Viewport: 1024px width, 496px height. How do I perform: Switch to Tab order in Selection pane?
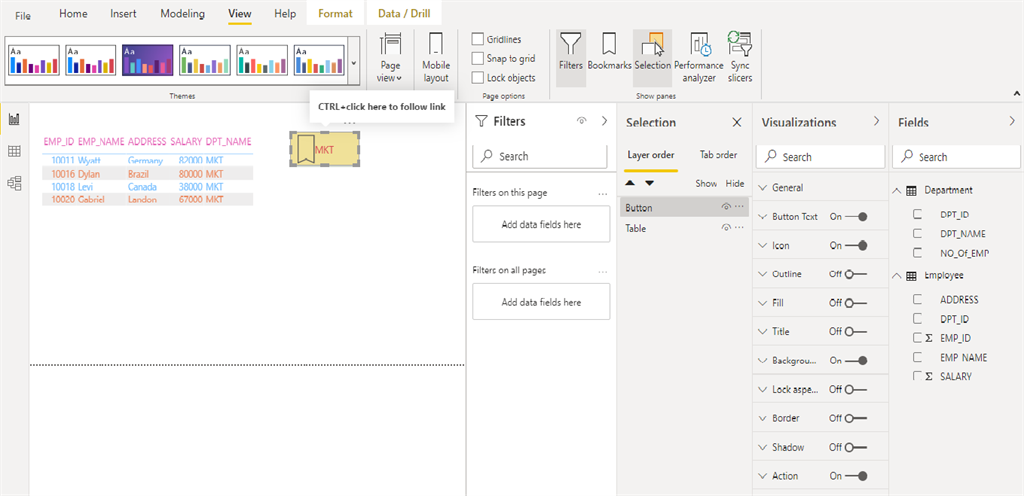(x=718, y=155)
